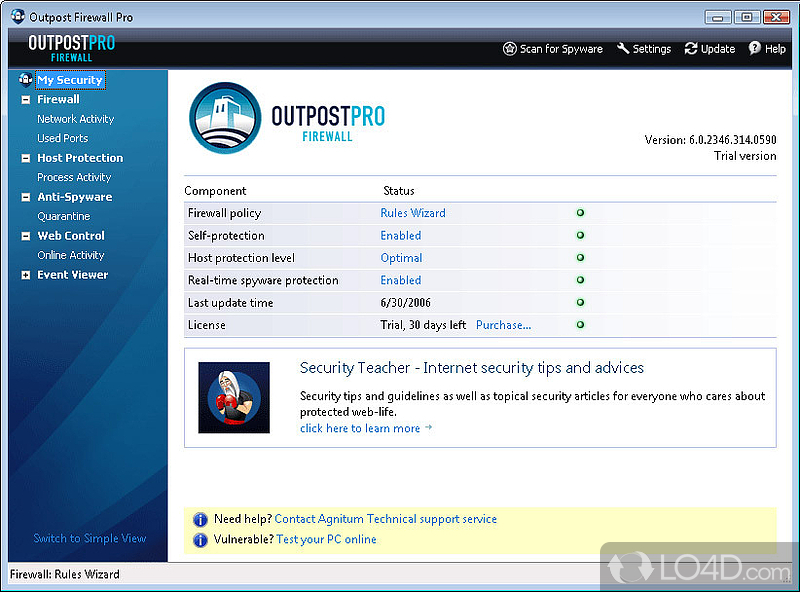
Task: Click the 'Firewall: Rules Wizard' status bar text
Action: (x=65, y=574)
